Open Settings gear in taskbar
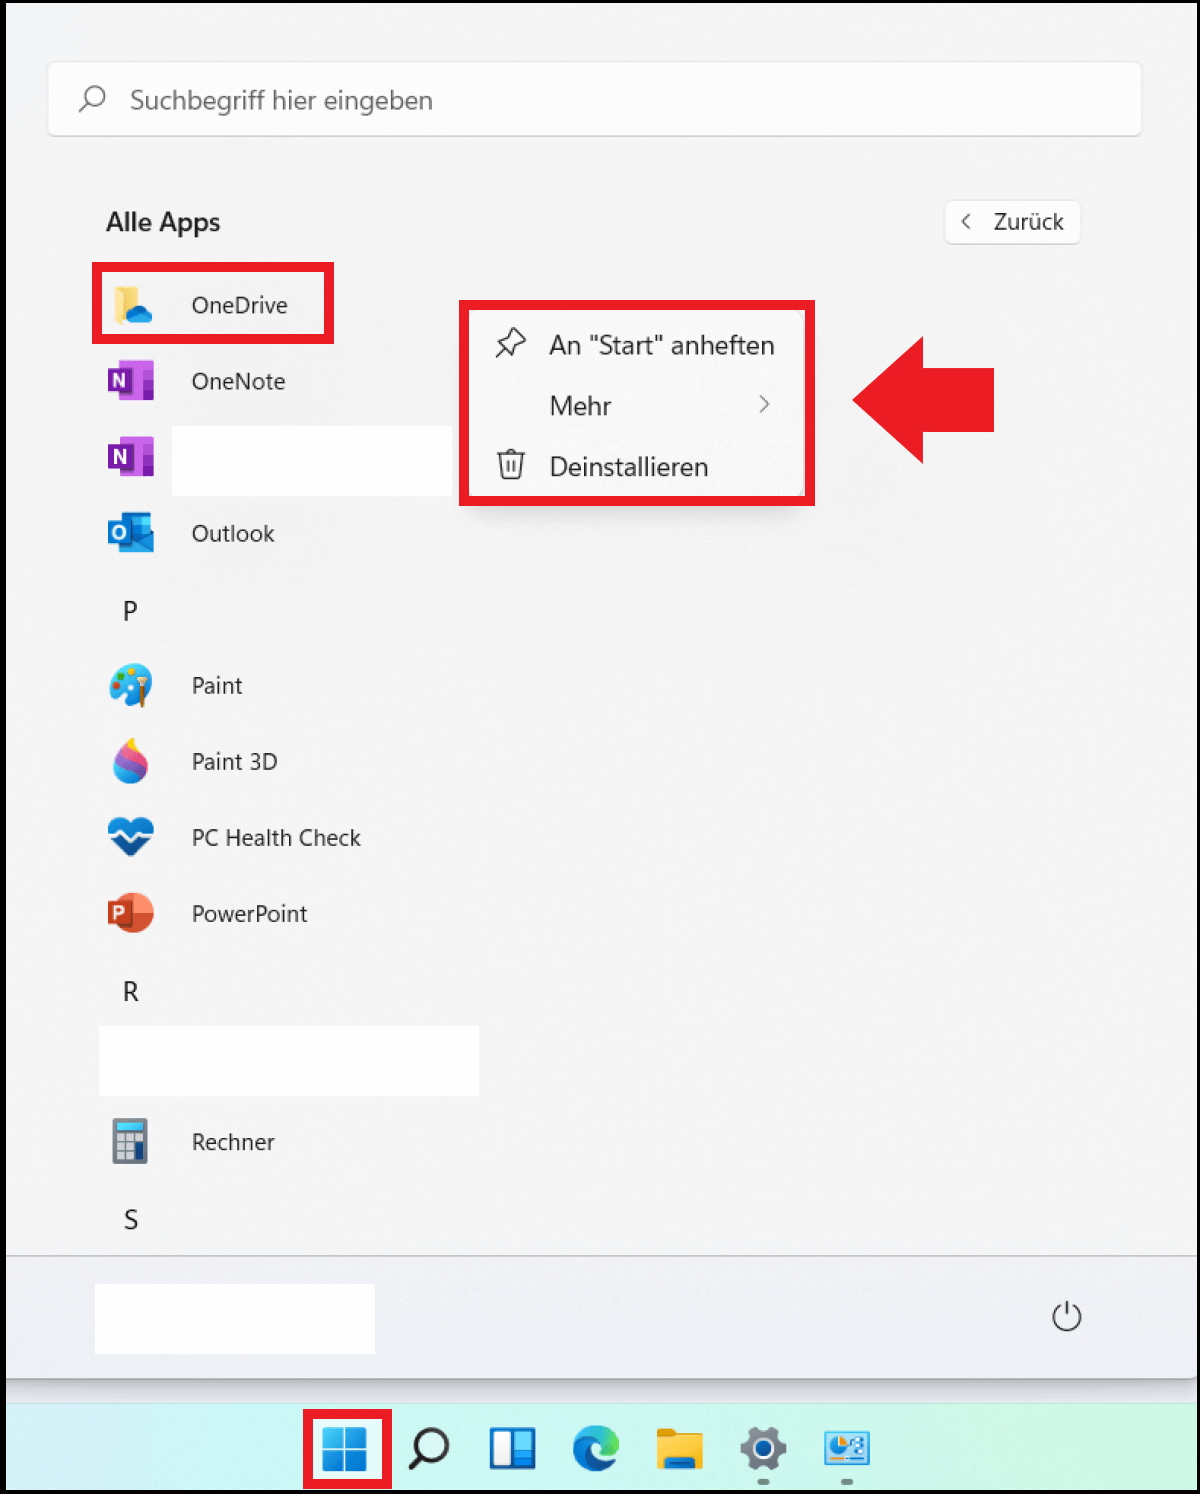The image size is (1200, 1494). pyautogui.click(x=763, y=1449)
